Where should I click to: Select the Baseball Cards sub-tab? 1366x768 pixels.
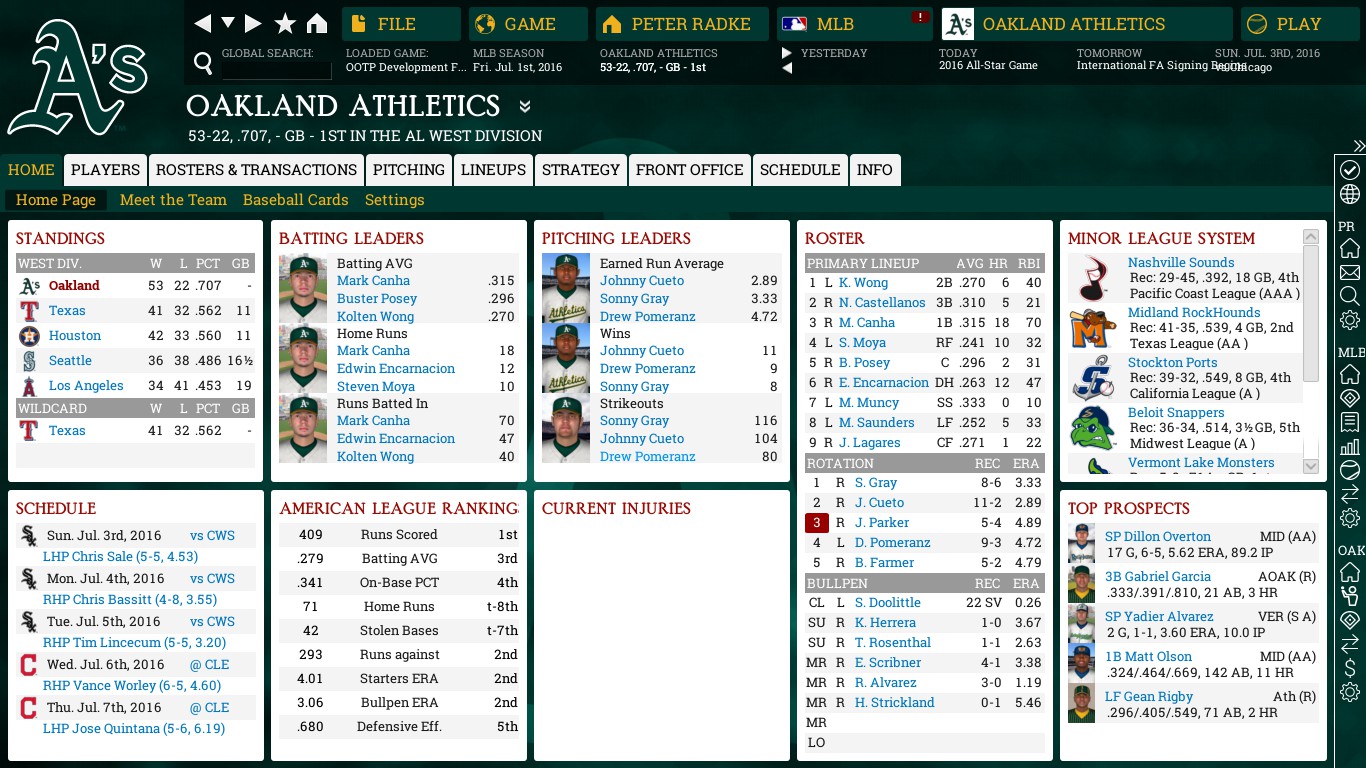295,200
